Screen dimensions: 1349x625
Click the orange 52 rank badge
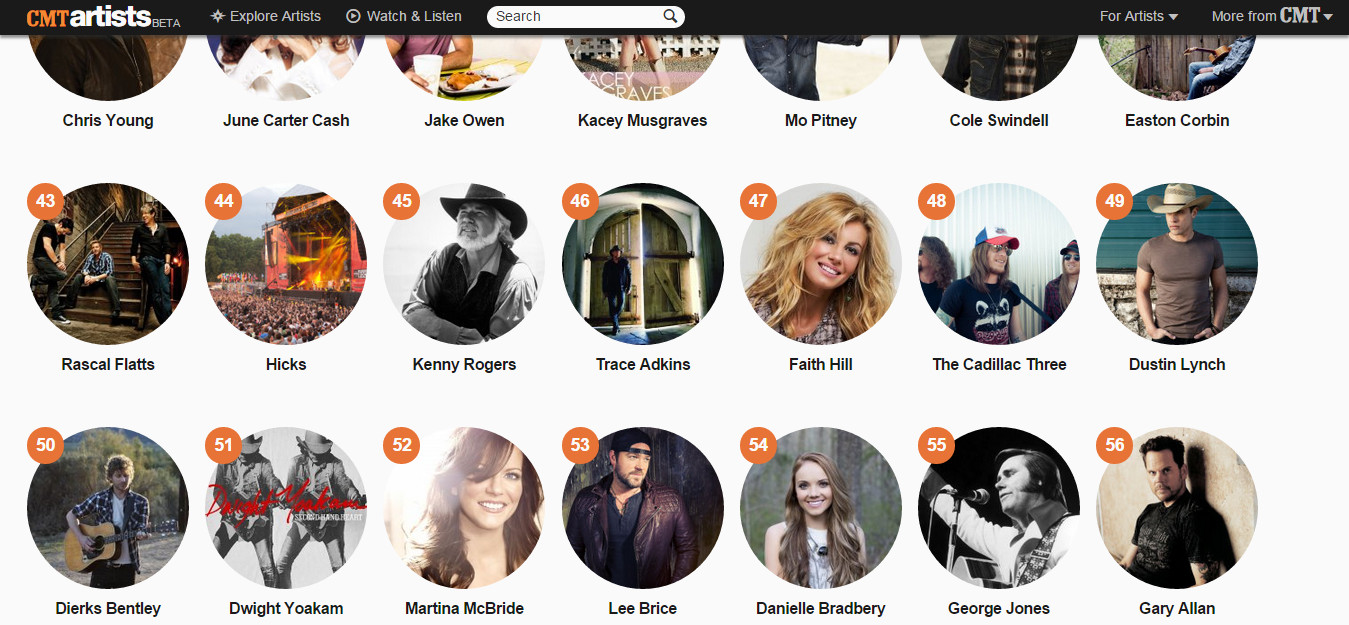coord(402,445)
